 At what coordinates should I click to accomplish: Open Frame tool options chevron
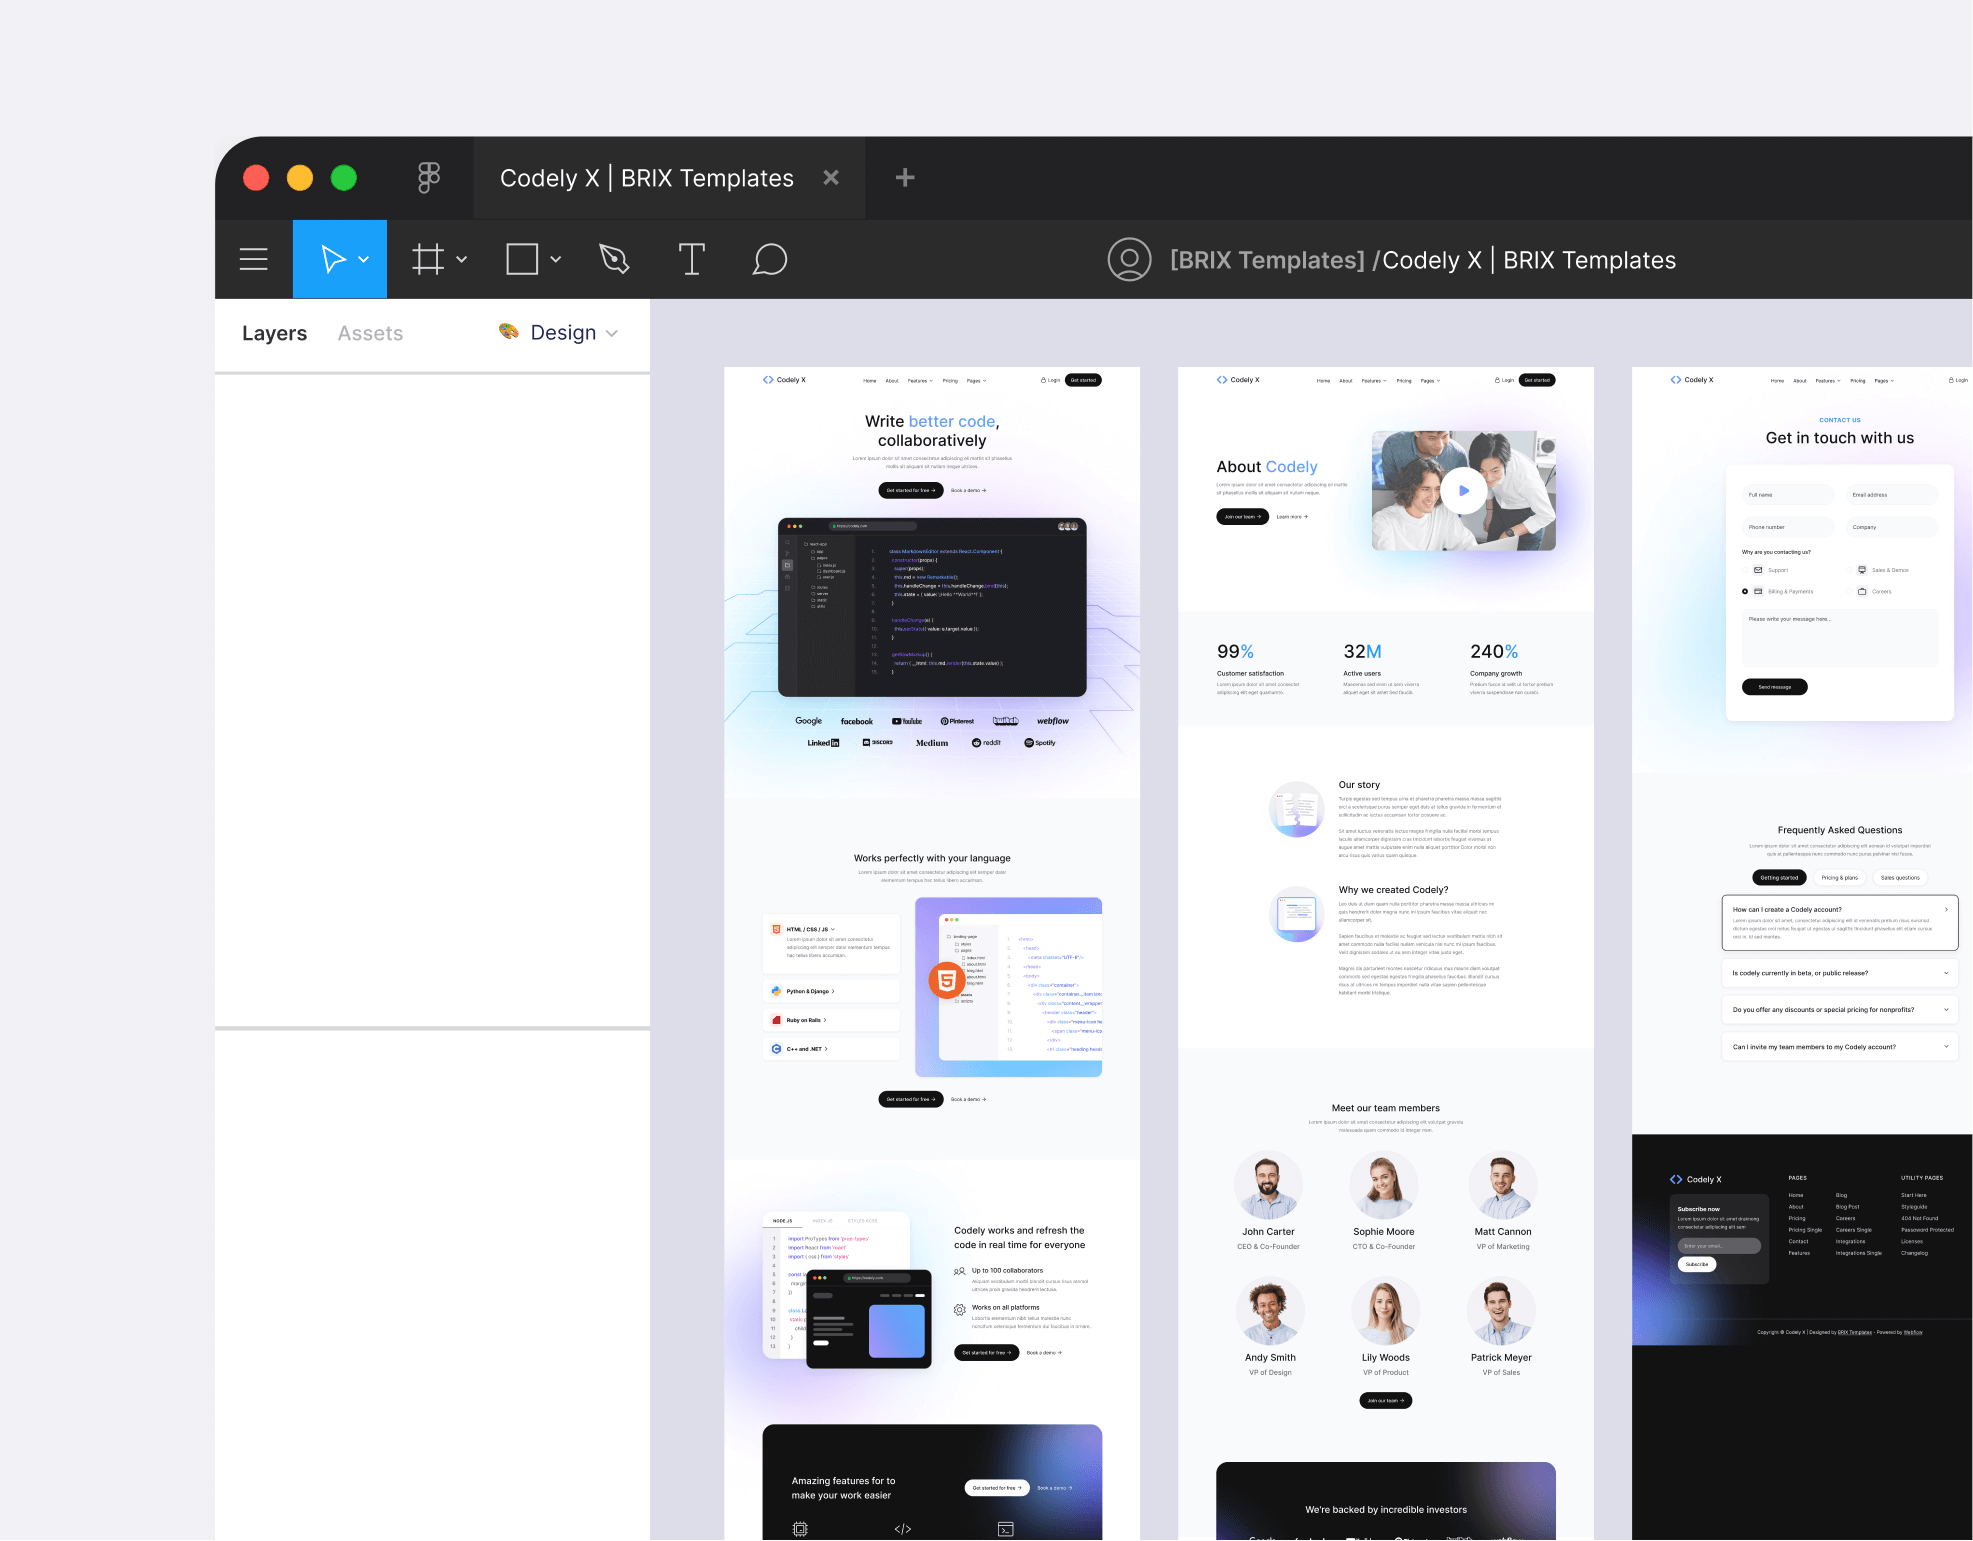pyautogui.click(x=461, y=260)
